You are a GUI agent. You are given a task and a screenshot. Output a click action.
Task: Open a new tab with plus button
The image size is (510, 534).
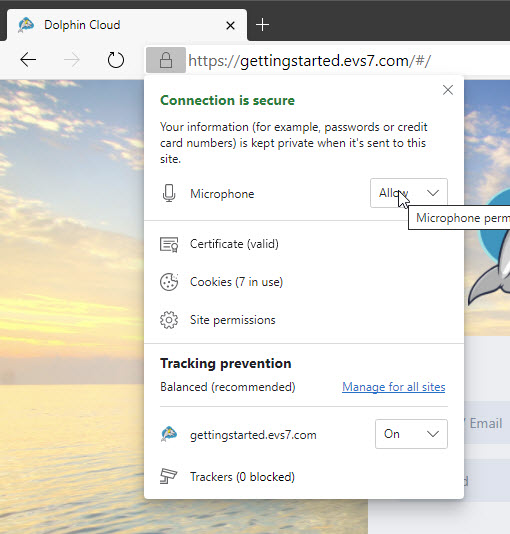pyautogui.click(x=262, y=25)
